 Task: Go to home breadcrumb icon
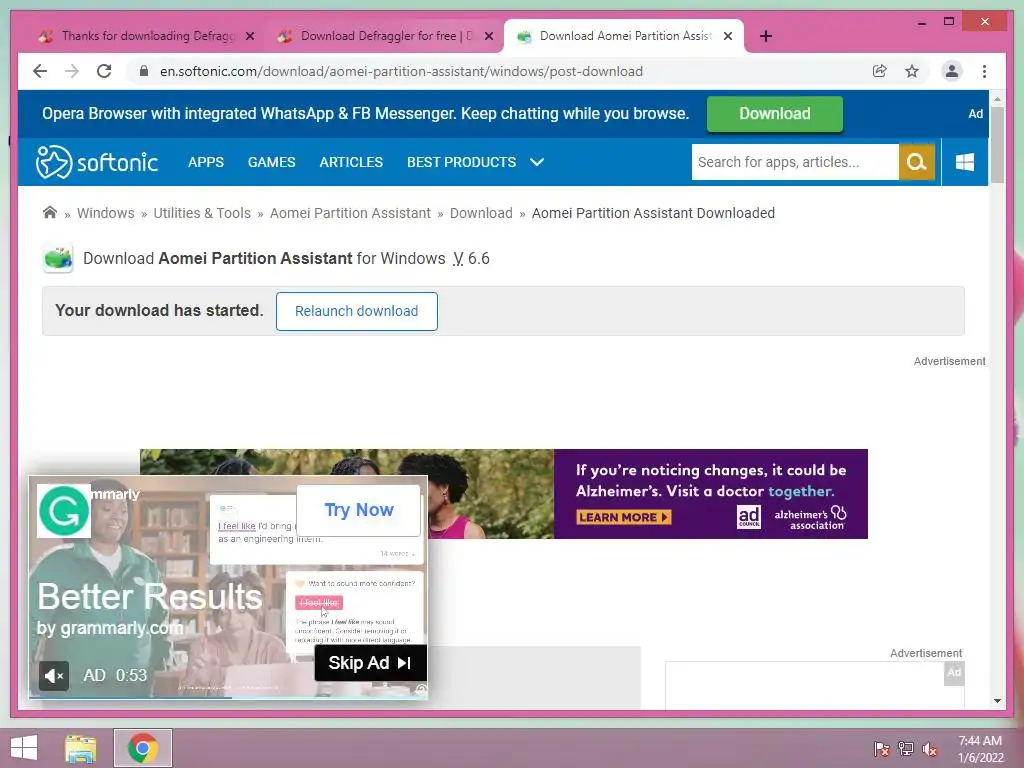click(50, 212)
